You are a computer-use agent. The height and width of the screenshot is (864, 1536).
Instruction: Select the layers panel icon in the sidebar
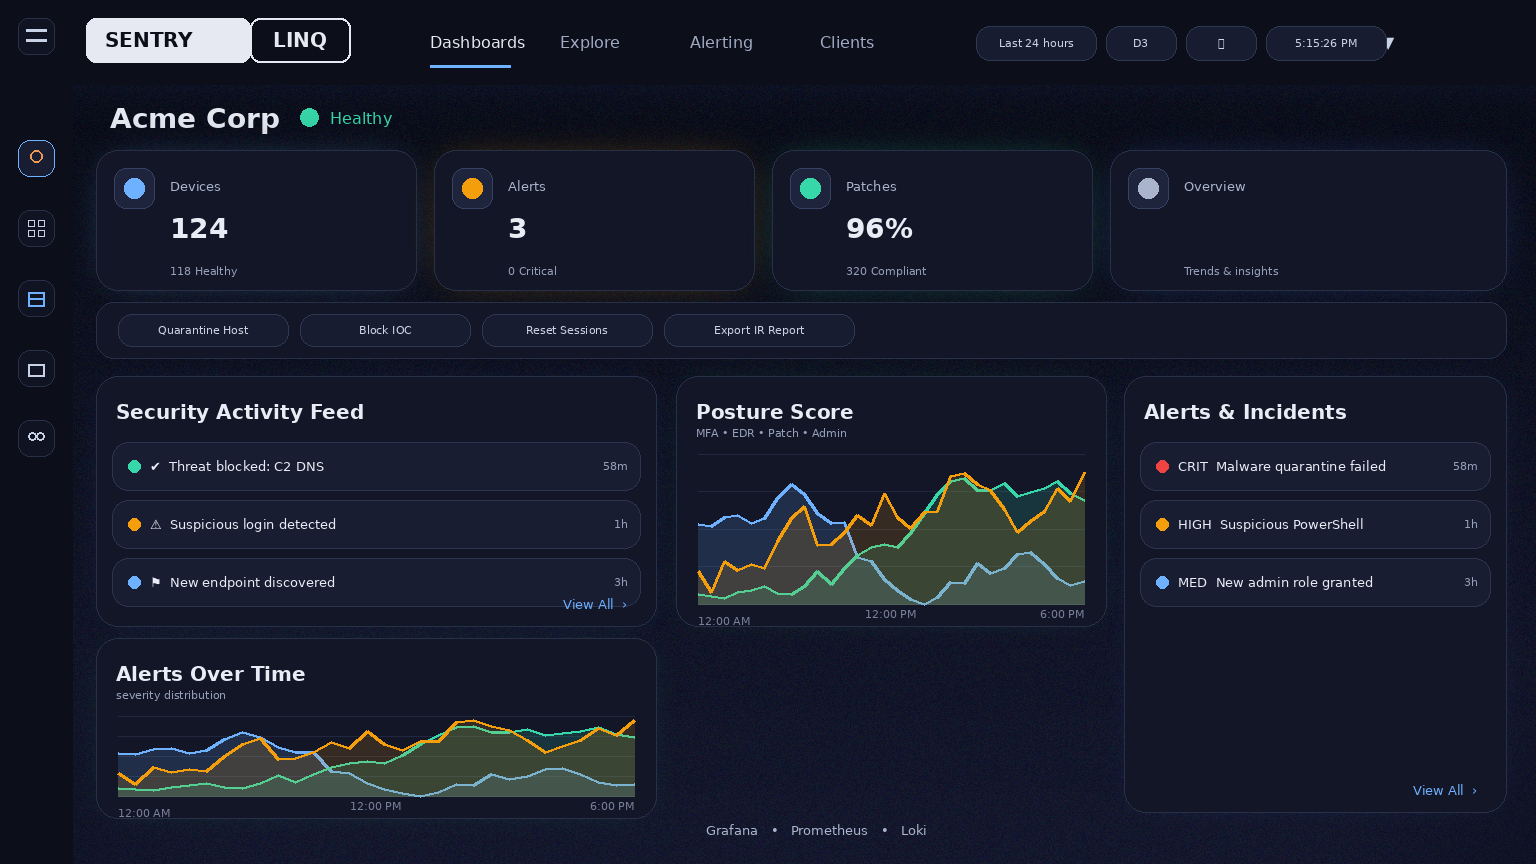(x=36, y=298)
